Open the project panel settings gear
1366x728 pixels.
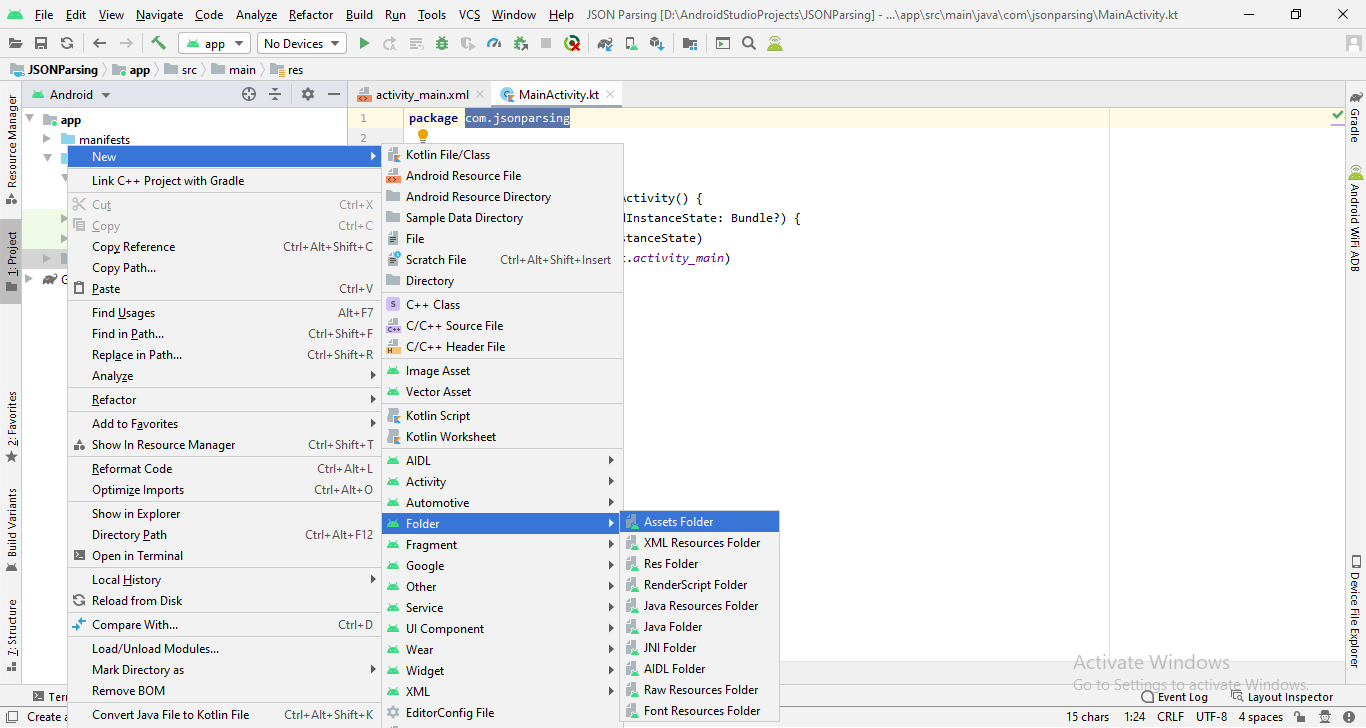pos(308,94)
